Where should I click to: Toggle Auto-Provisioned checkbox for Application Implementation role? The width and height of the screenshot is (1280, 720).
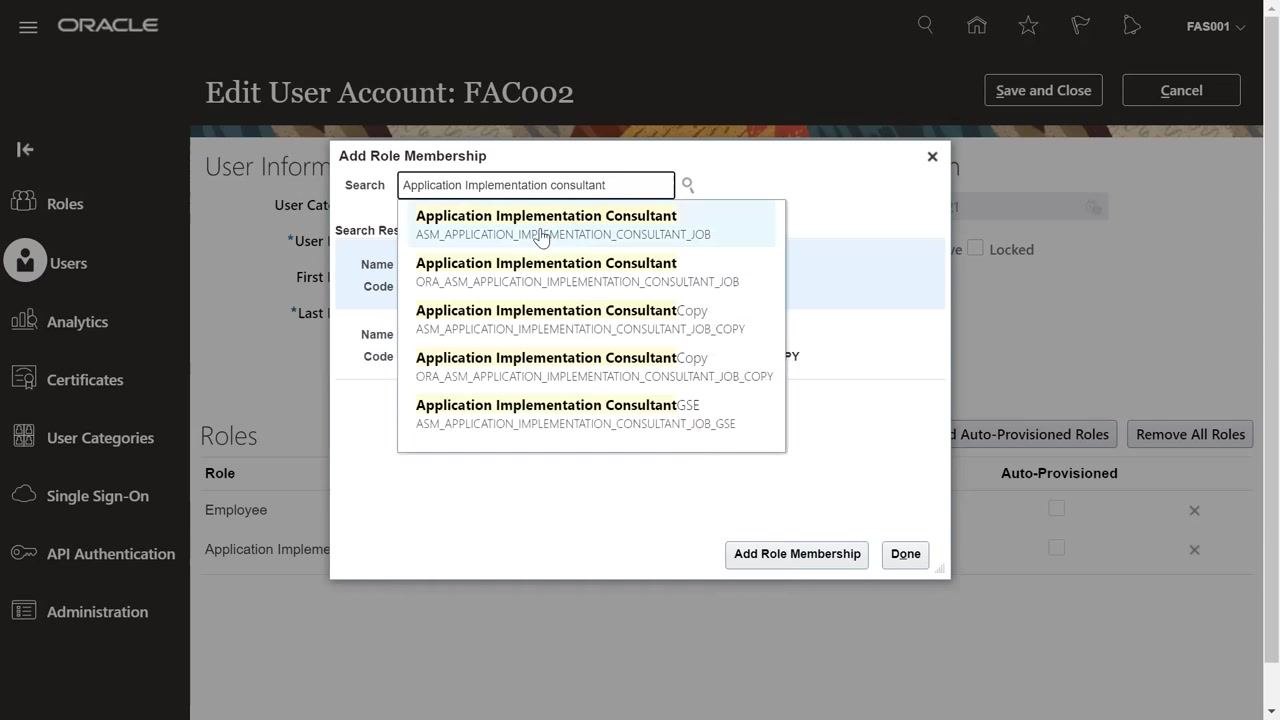click(x=1056, y=547)
